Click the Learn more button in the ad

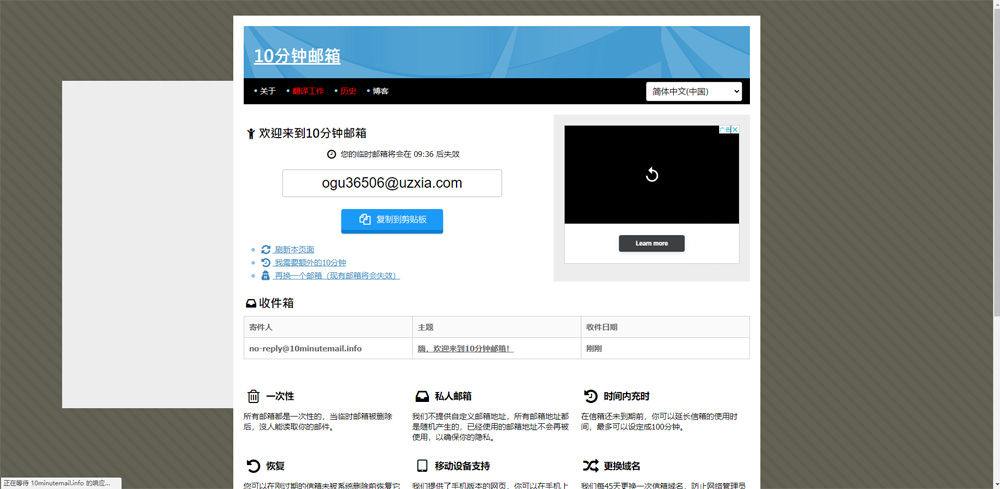point(651,243)
